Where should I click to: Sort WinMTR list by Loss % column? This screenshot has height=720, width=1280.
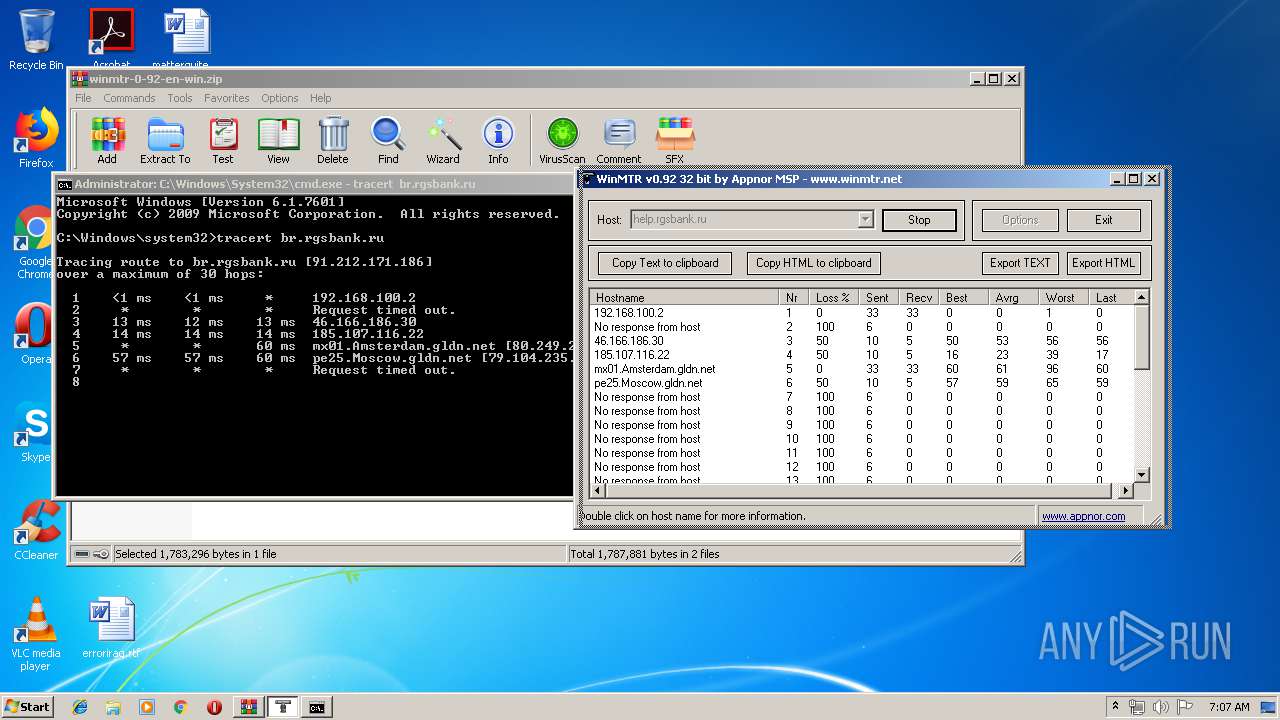[836, 297]
